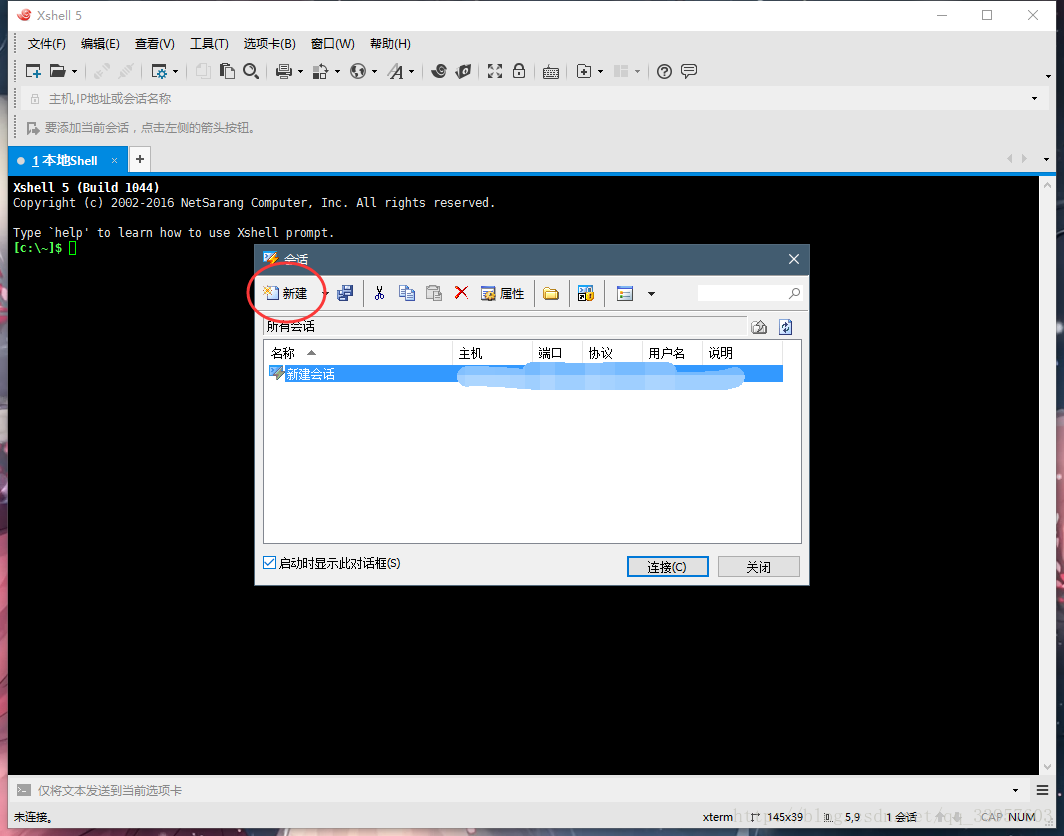Click the Find magnifier icon in main toolbar
The width and height of the screenshot is (1064, 836).
tap(251, 71)
